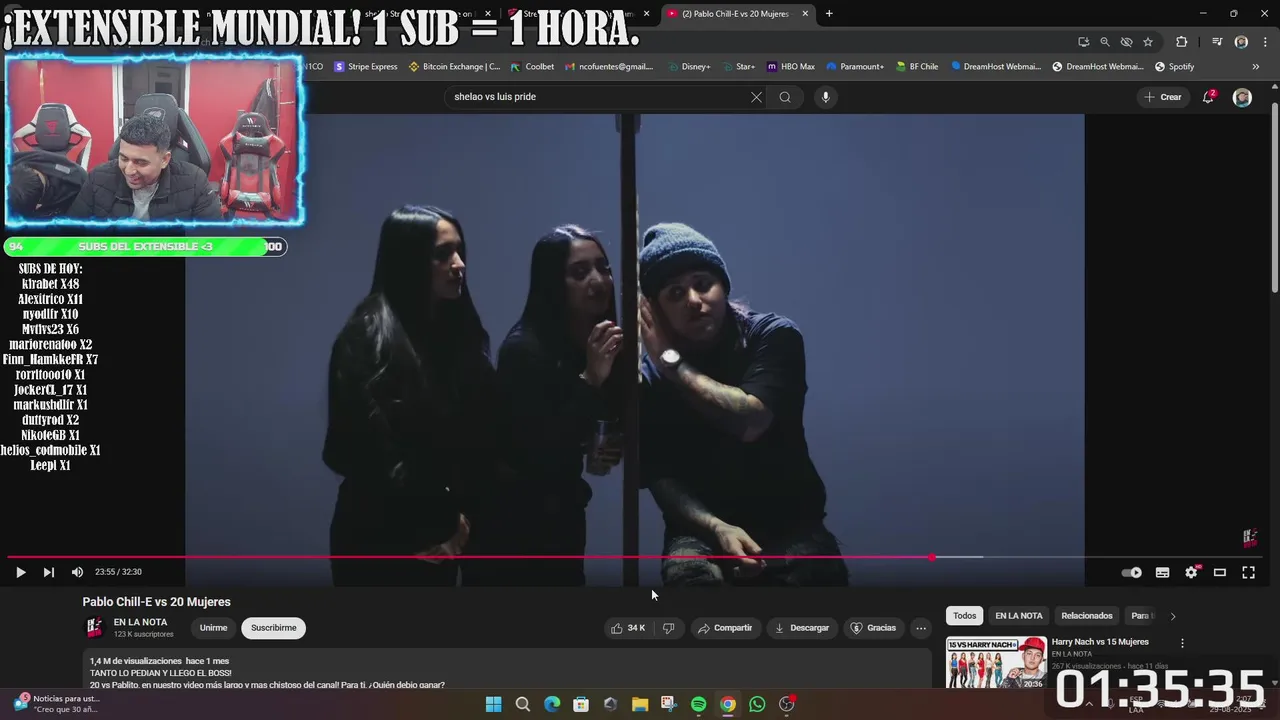Click the video description text box
The height and width of the screenshot is (720, 1280).
(x=507, y=670)
